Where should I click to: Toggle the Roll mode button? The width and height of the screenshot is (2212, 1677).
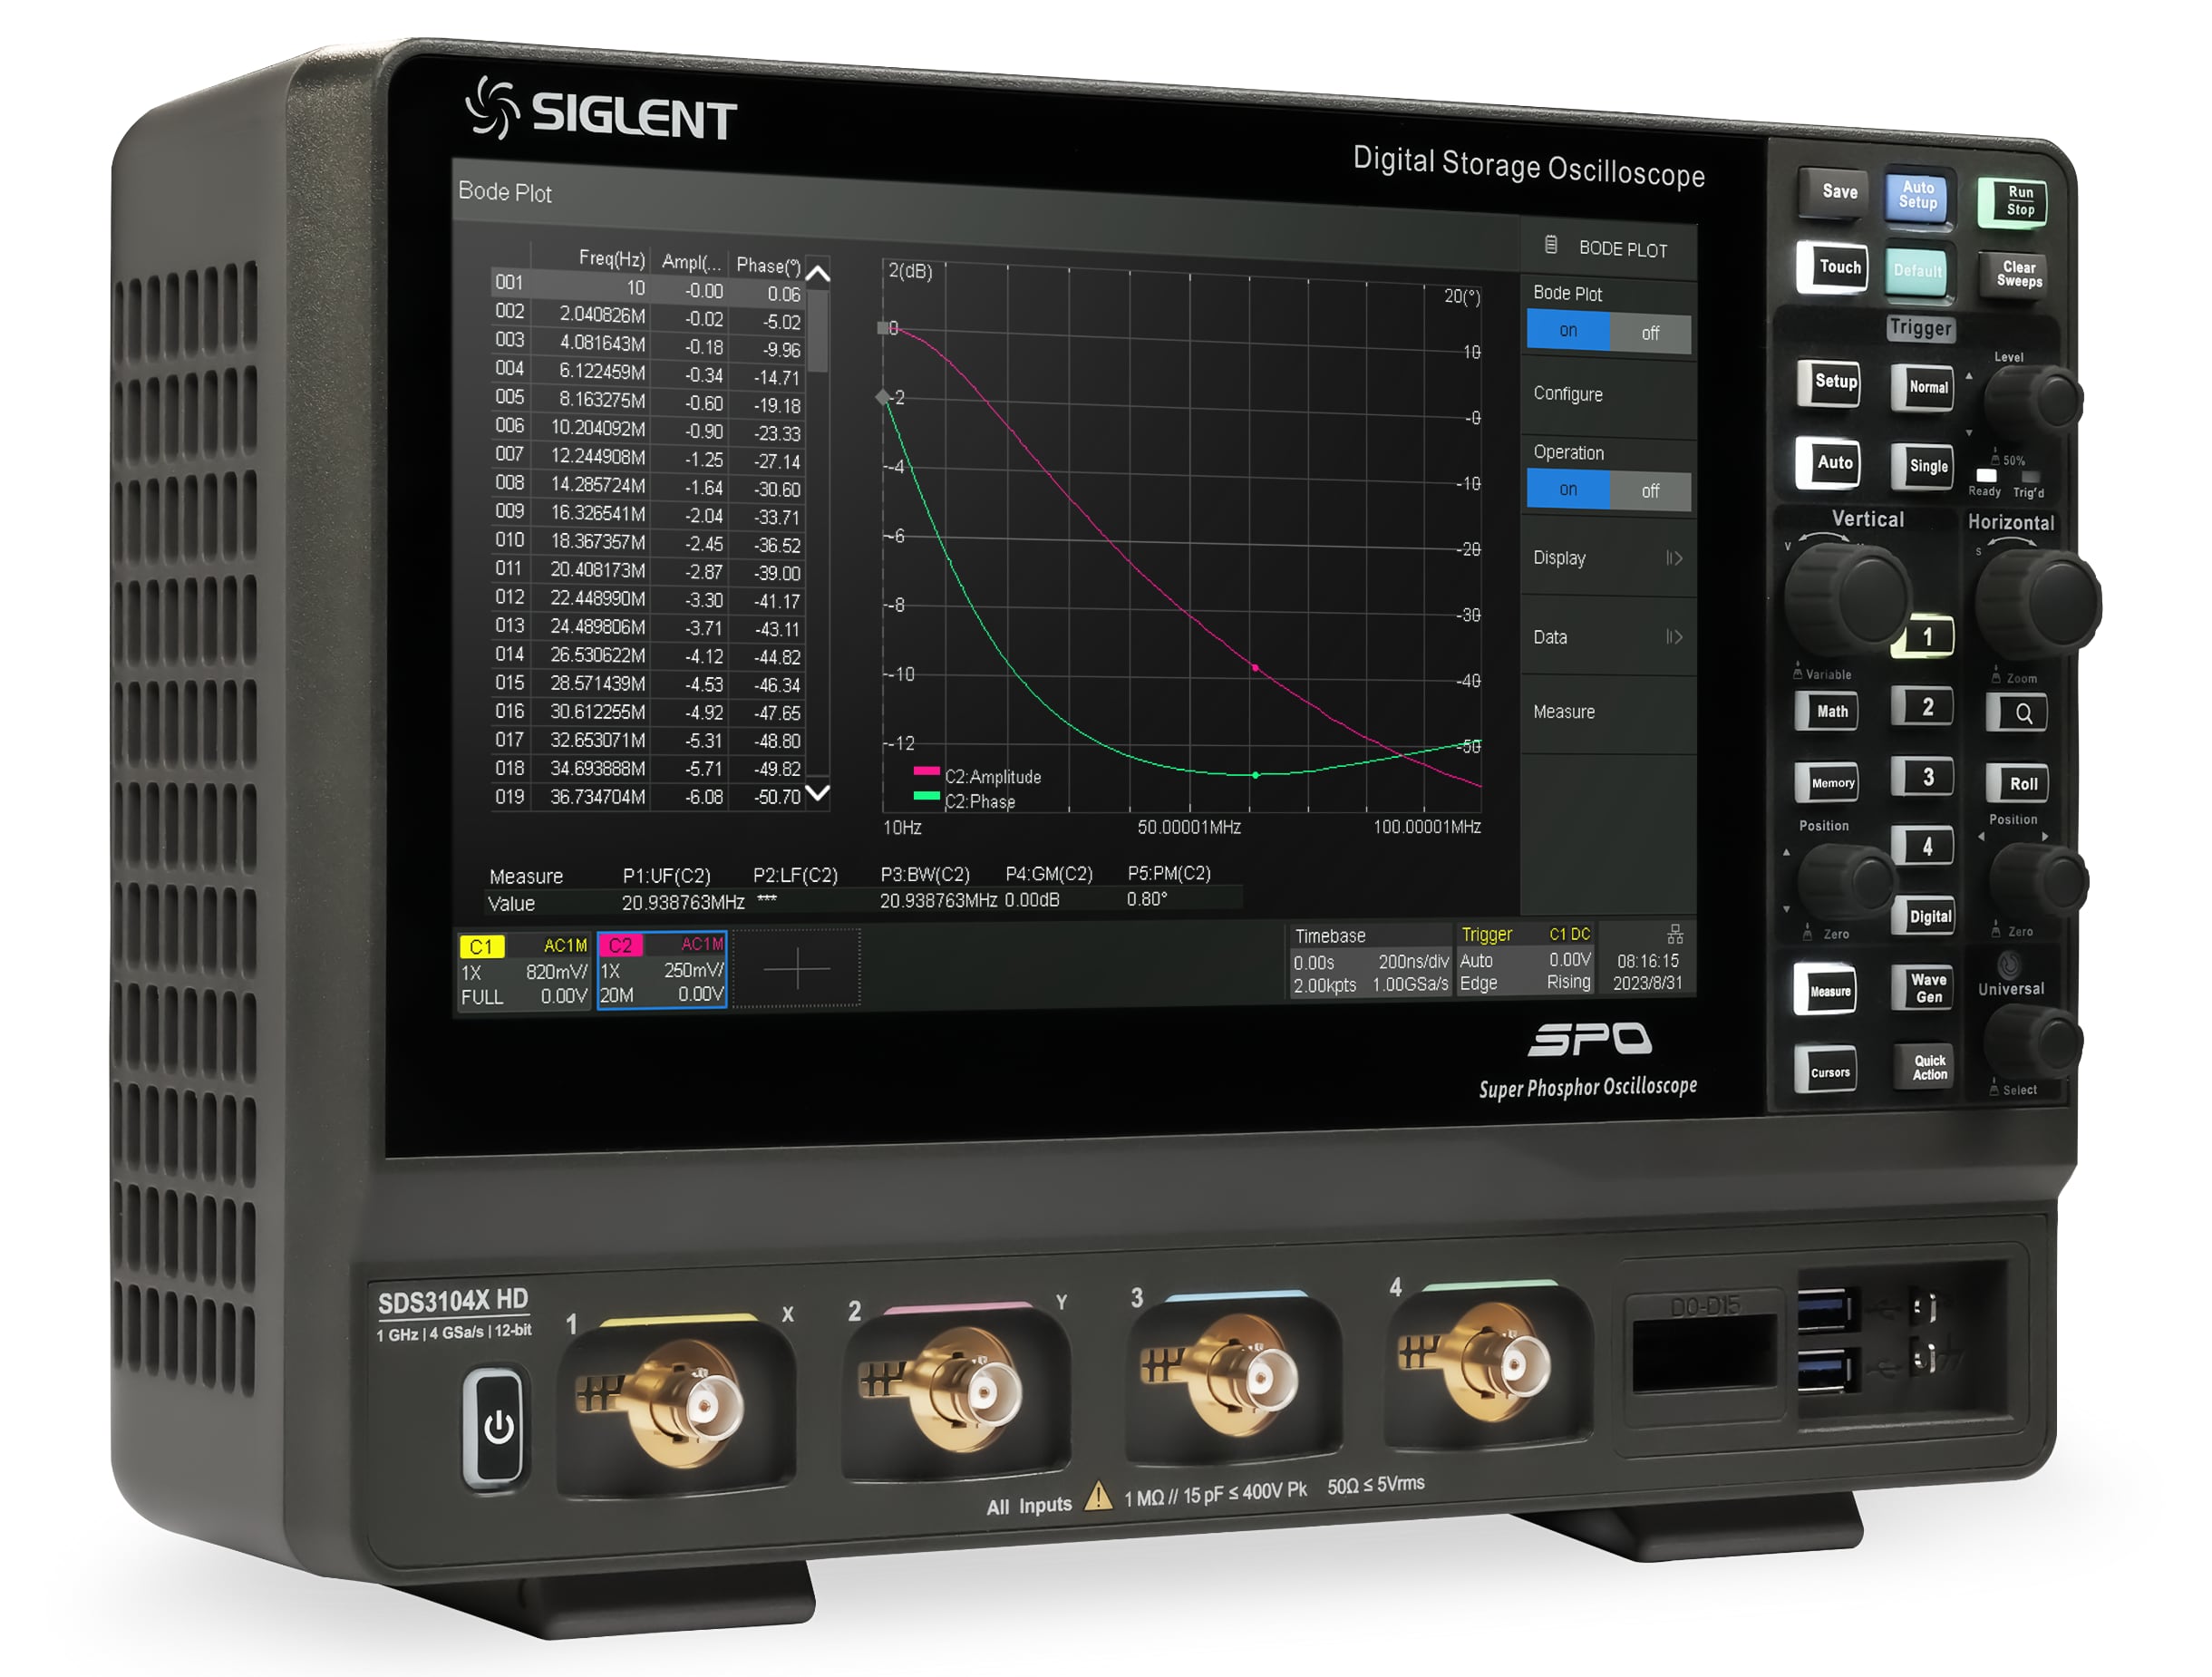pyautogui.click(x=2017, y=784)
